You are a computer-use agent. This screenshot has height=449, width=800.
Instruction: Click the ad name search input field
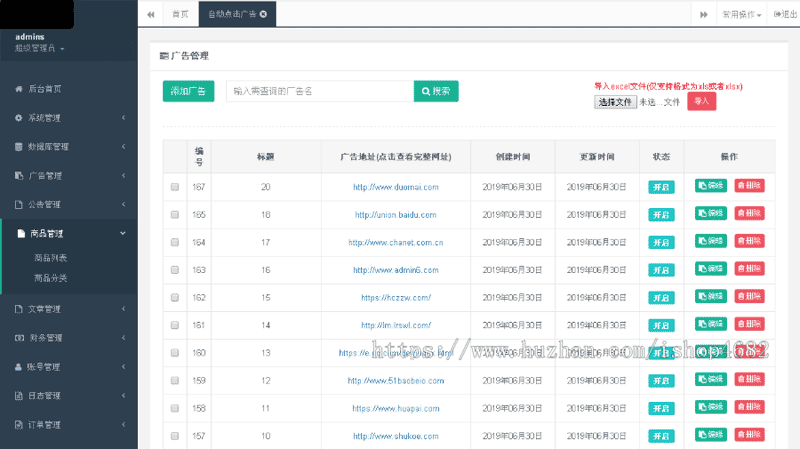point(319,91)
